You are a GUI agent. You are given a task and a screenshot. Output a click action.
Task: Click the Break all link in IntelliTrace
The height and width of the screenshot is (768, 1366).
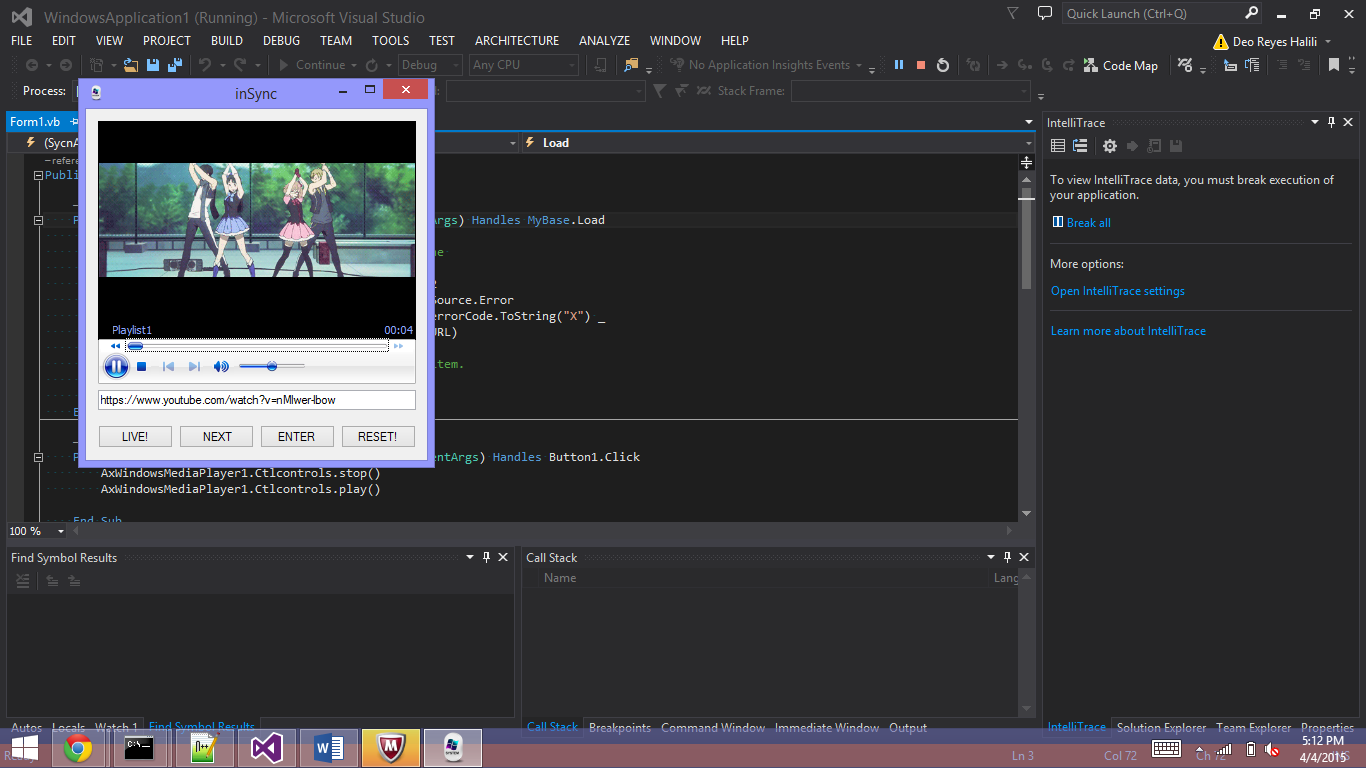(1088, 223)
